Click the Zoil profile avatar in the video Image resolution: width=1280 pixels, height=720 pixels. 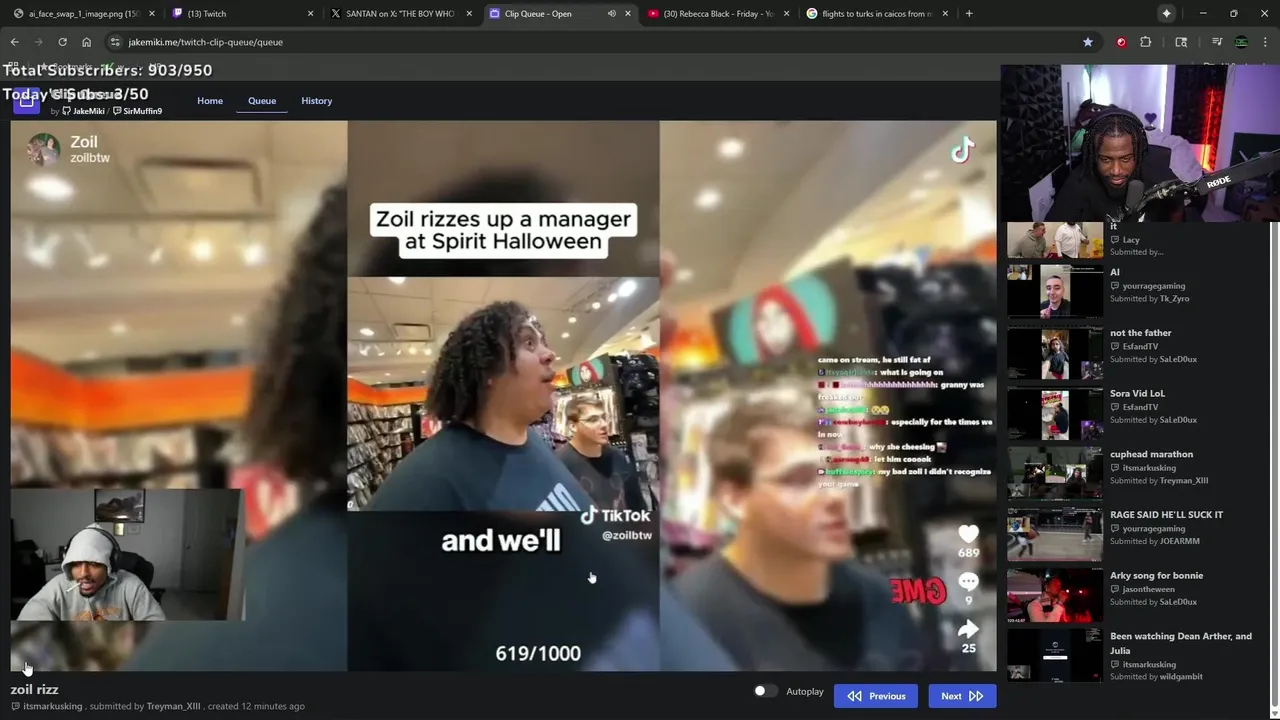pos(43,150)
